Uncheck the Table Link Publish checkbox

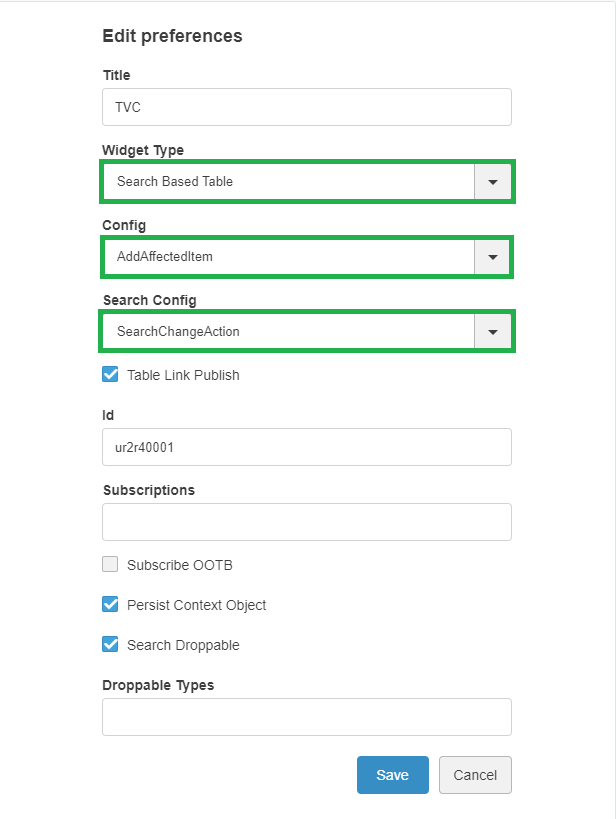point(111,375)
